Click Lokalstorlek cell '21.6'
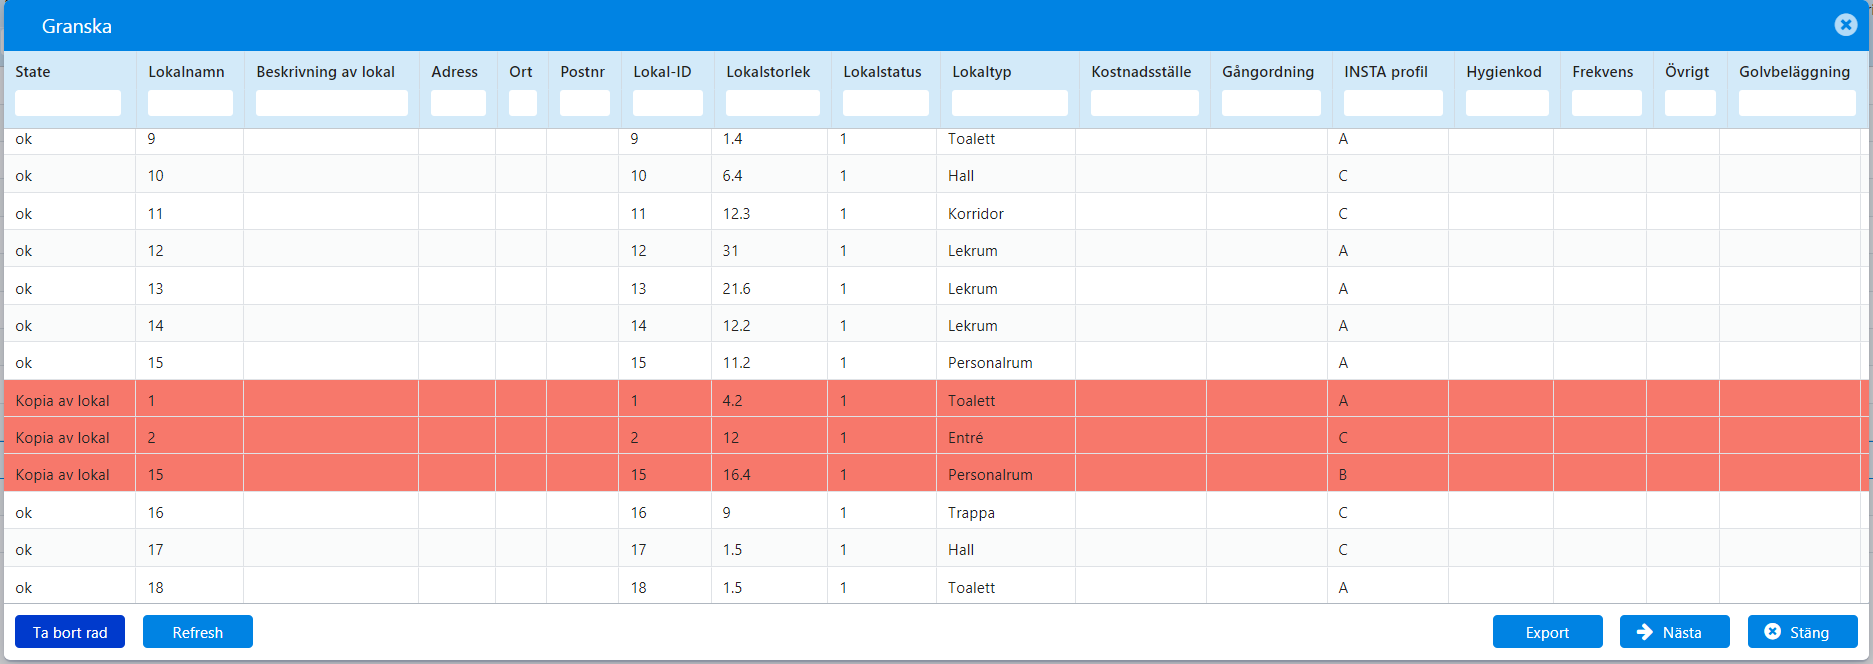Screen dimensions: 1873x664 point(736,289)
